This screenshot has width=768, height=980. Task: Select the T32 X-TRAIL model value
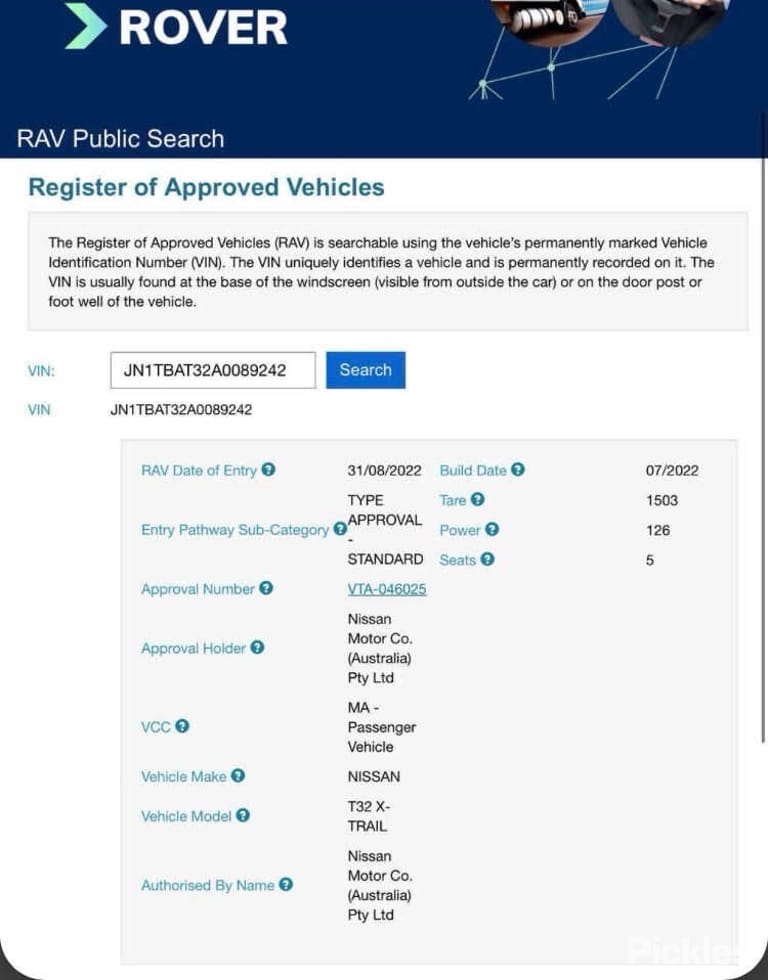369,816
